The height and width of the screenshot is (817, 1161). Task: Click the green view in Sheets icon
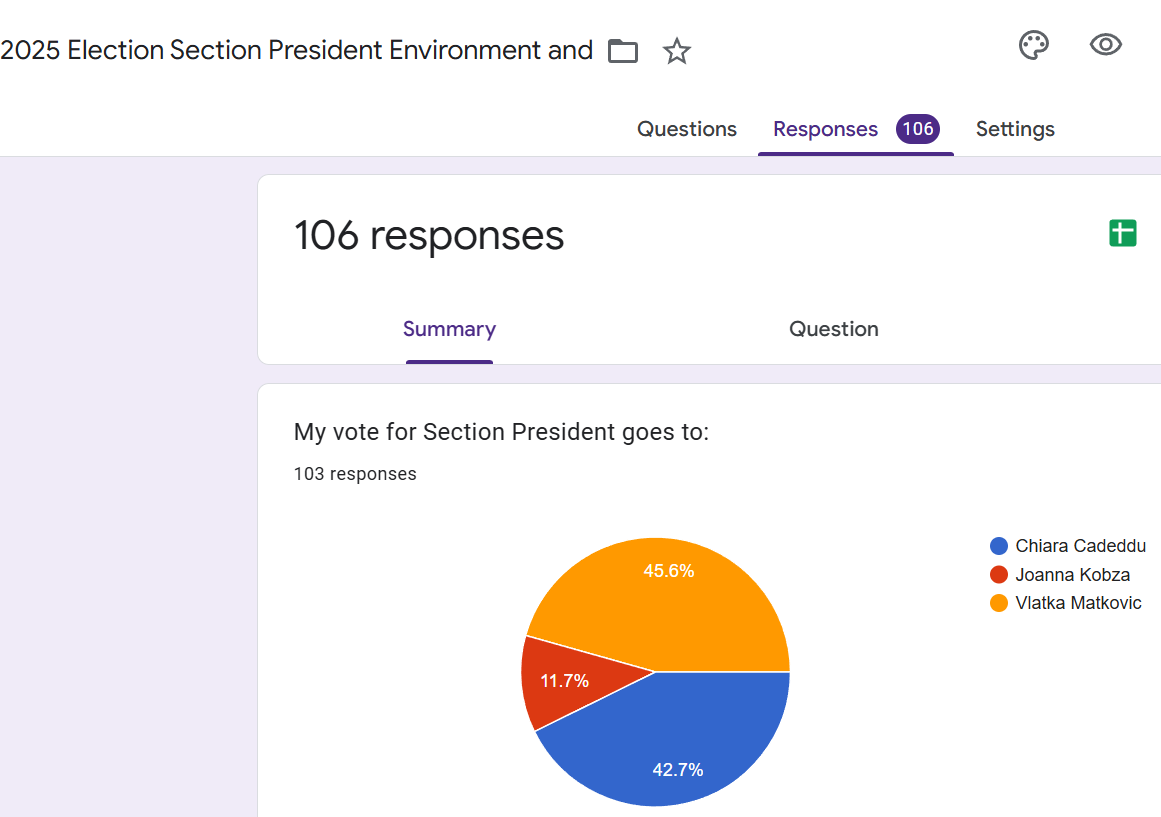[x=1122, y=234]
